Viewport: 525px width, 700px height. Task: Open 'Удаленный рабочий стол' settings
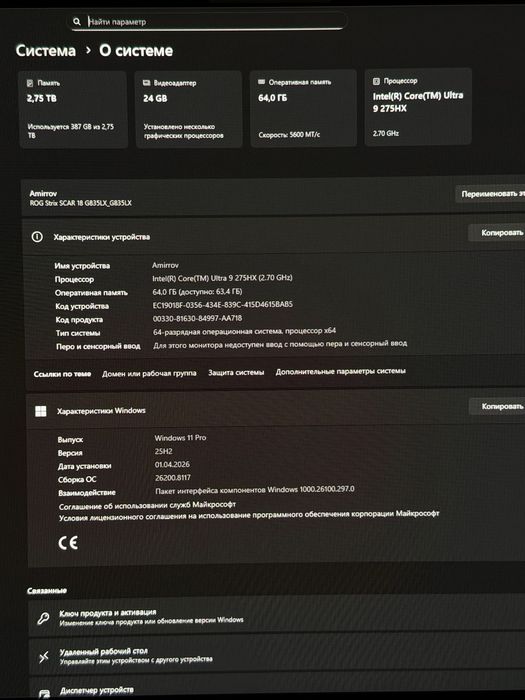click(x=277, y=655)
